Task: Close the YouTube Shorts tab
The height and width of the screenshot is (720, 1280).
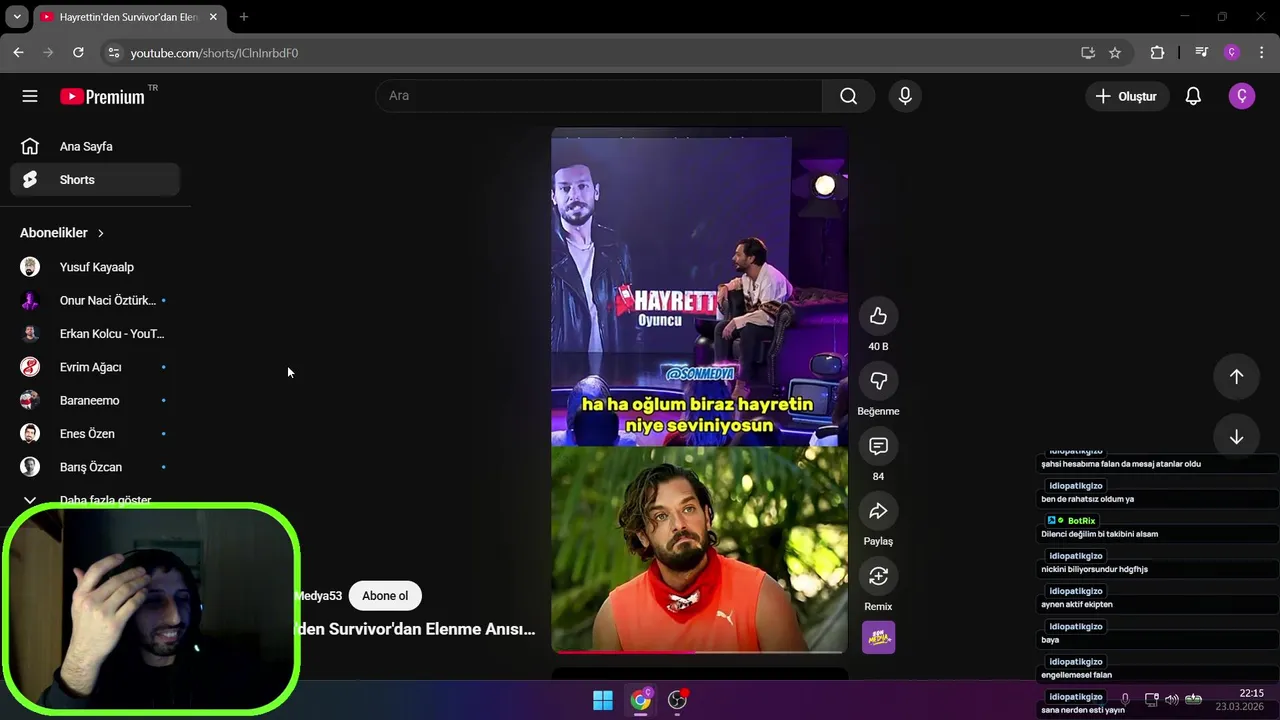Action: tap(213, 17)
